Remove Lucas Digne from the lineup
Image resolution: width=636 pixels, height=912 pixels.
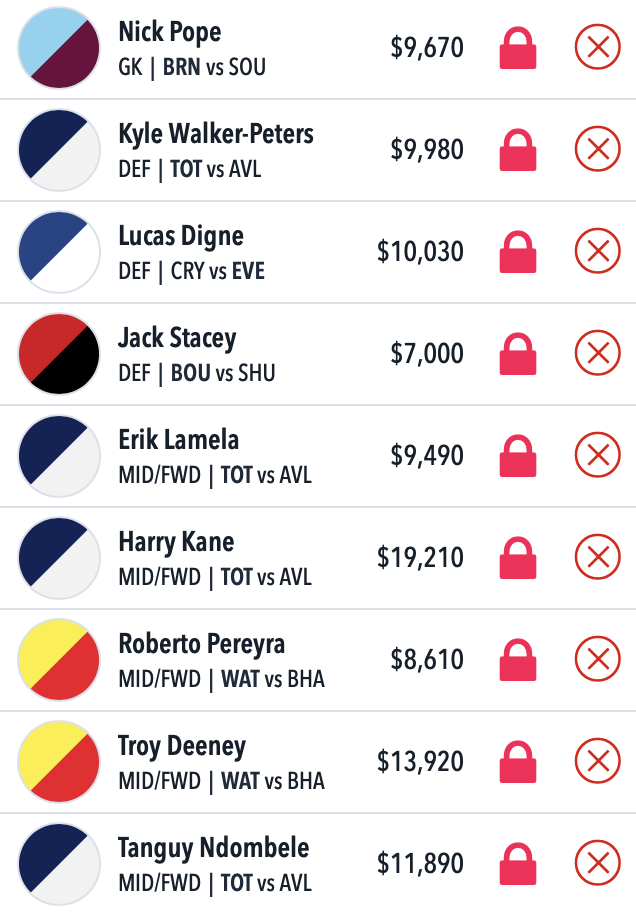[598, 251]
